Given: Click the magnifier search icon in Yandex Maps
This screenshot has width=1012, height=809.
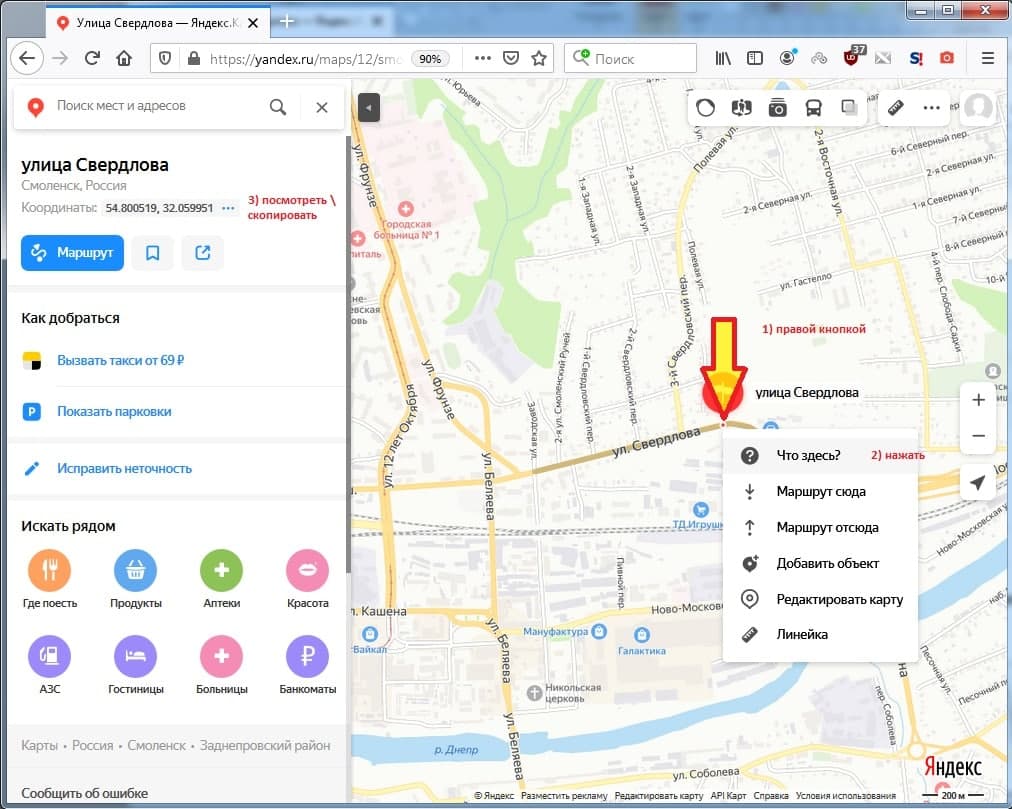Looking at the screenshot, I should (278, 107).
